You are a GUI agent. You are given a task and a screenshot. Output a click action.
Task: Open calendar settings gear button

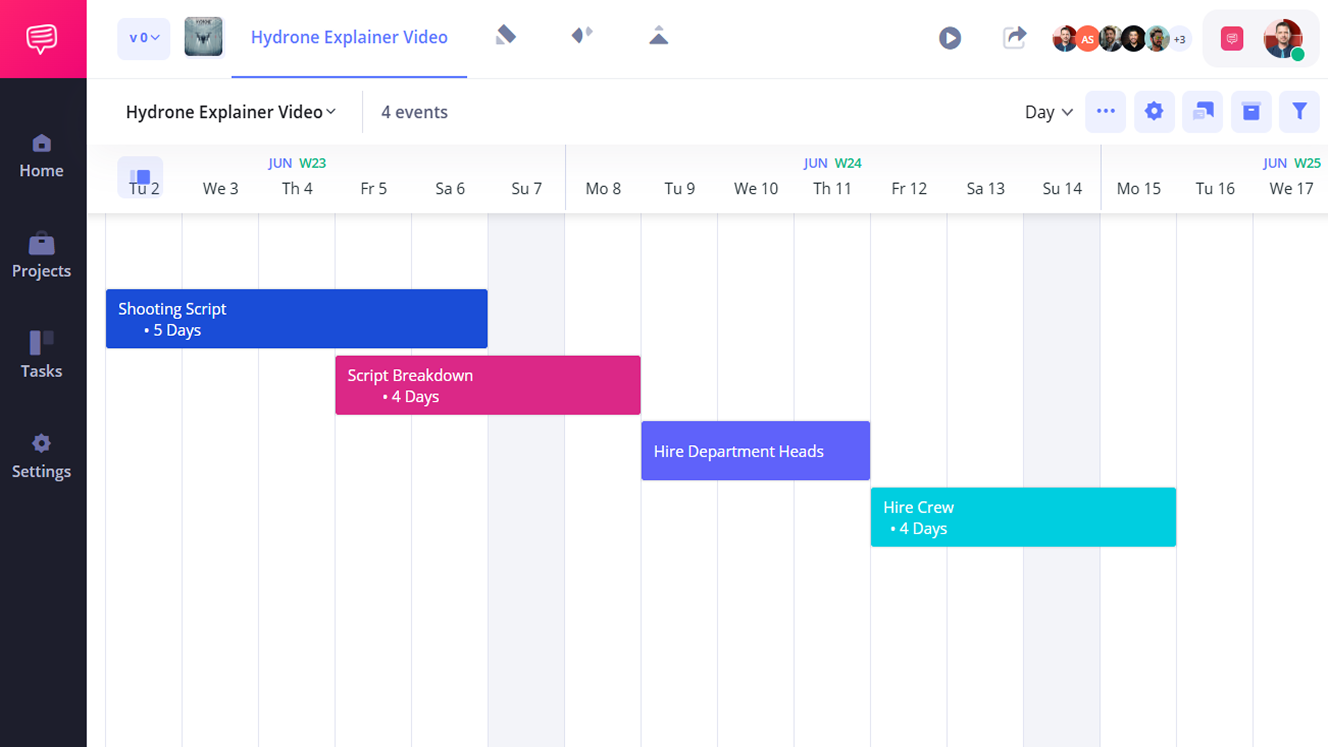(1154, 112)
